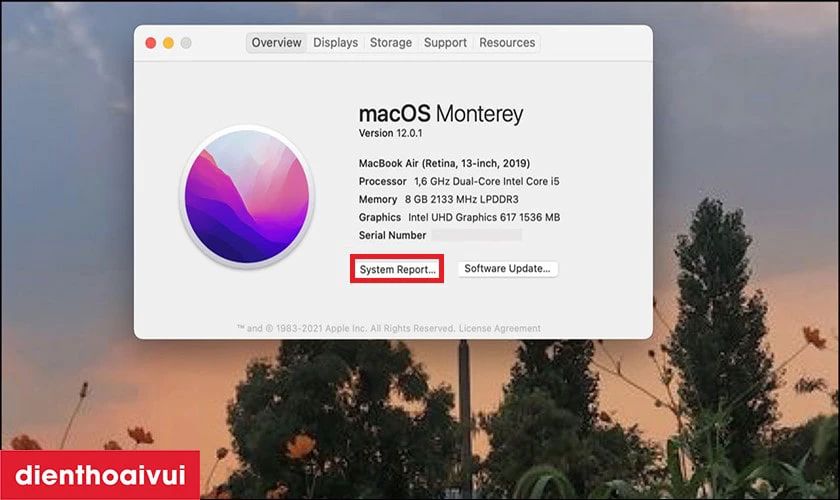Close the About This Mac window
Image resolution: width=840 pixels, height=500 pixels.
point(151,43)
